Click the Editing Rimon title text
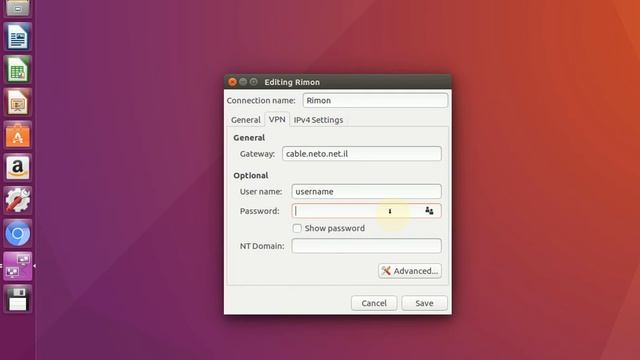Viewport: 640px width, 360px height. click(292, 82)
